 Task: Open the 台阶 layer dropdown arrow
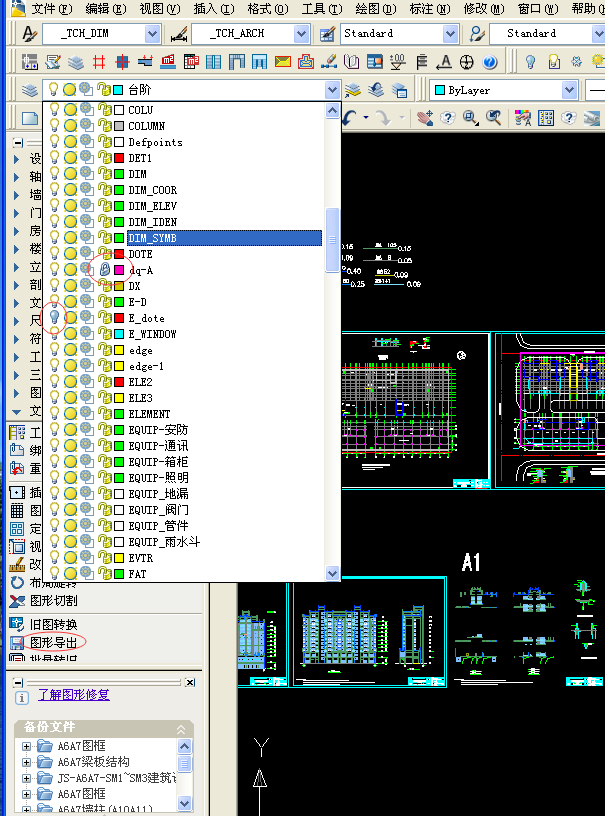(332, 90)
